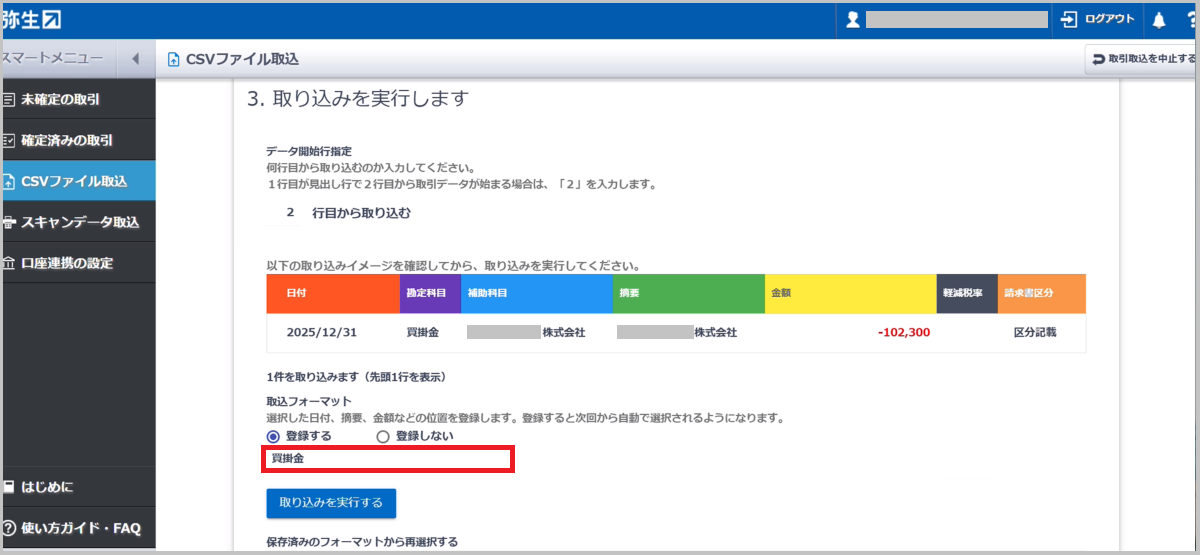This screenshot has width=1200, height=555.
Task: Click 取引取込を中止する button
Action: (x=1143, y=59)
